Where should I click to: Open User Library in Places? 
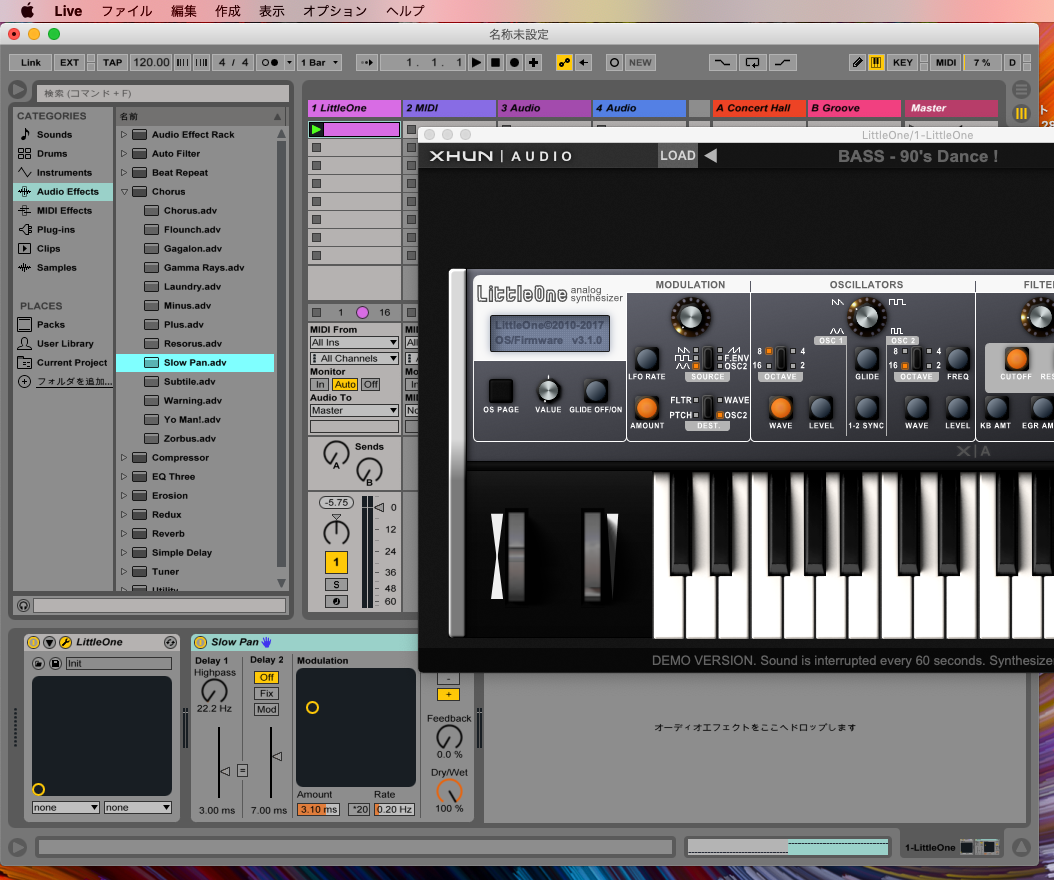[65, 344]
